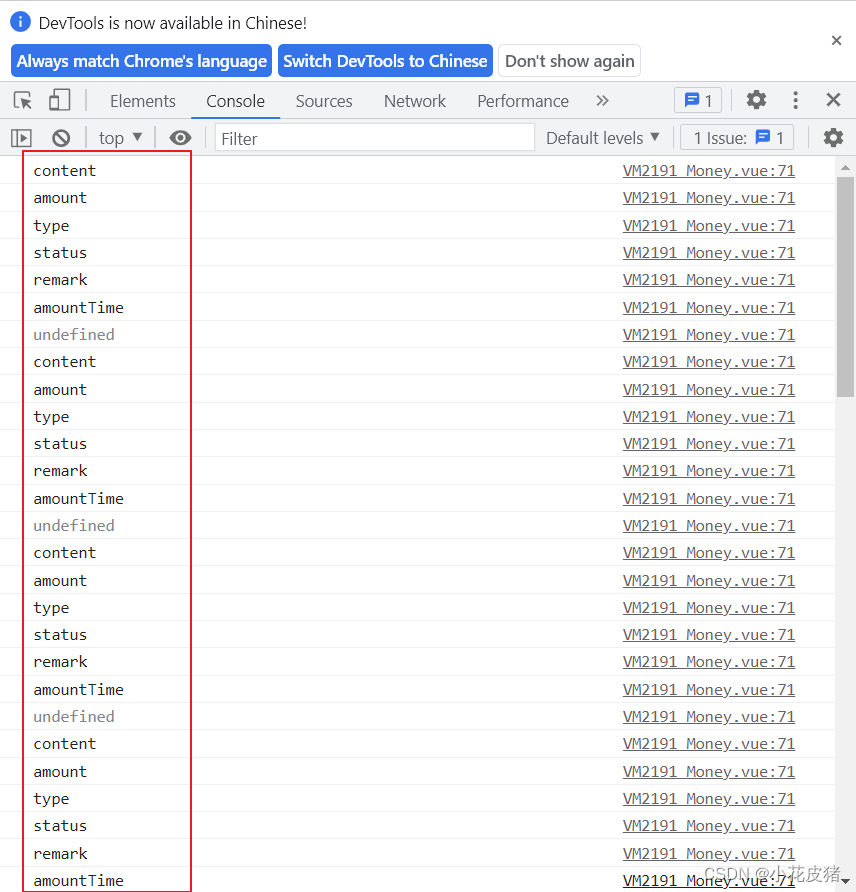
Task: Click the console vertical scrollbar thumb
Action: coord(845,287)
